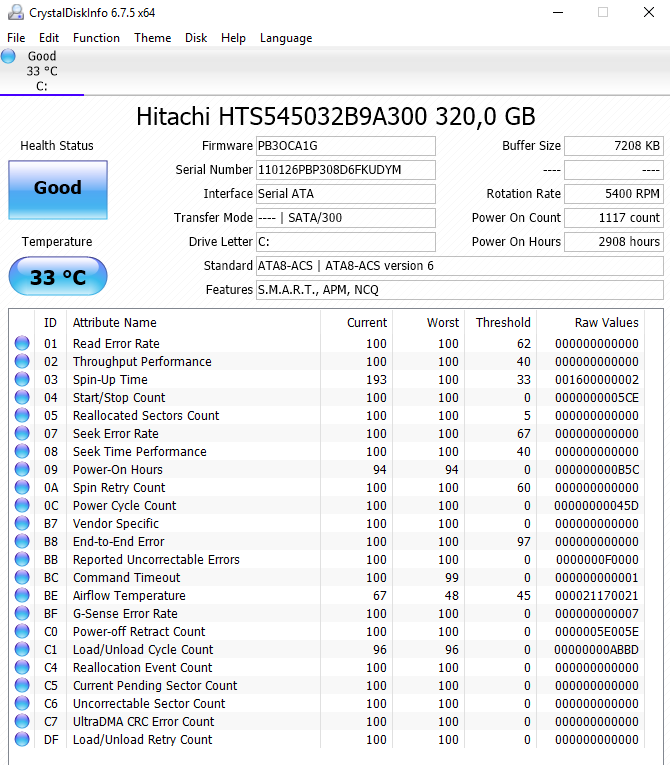This screenshot has height=765, width=670.
Task: Click raw value '000021170021'
Action: pos(596,596)
